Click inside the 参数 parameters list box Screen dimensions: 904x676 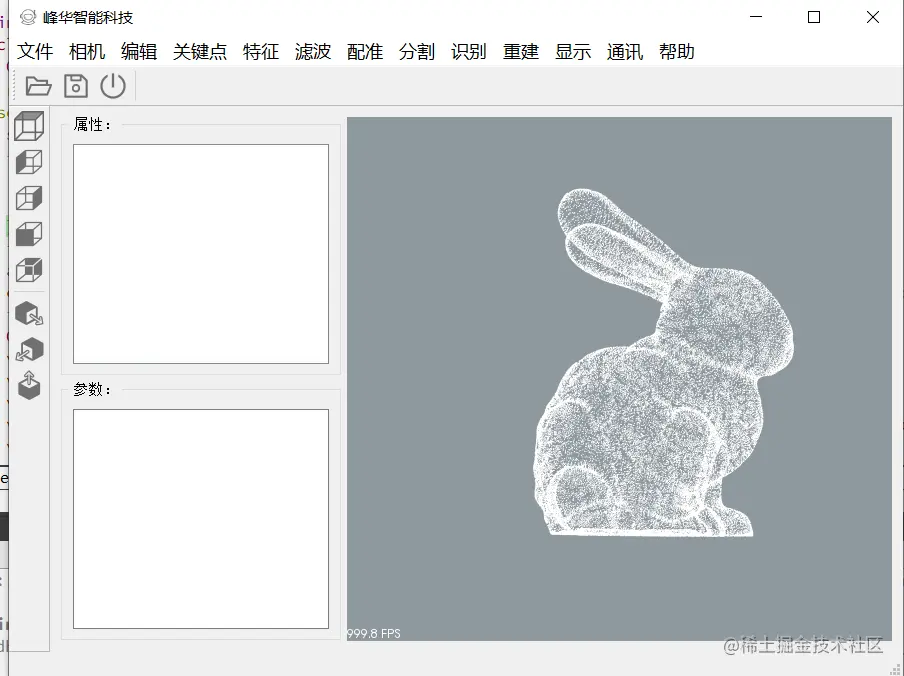point(201,519)
